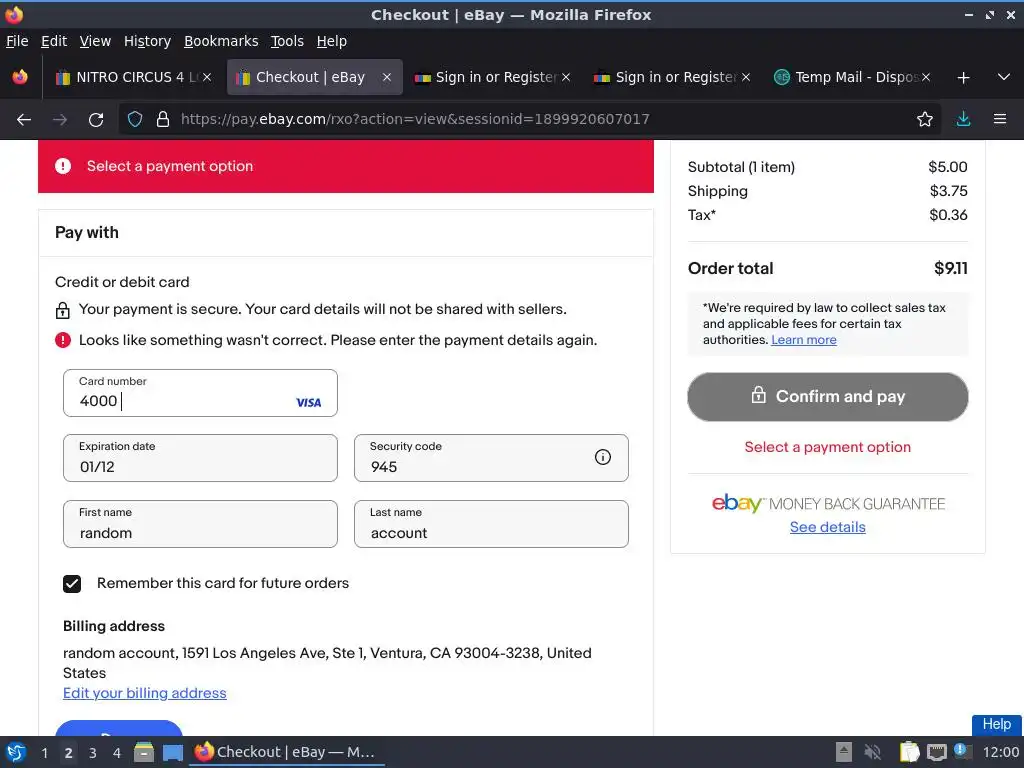Switch to first Sign in or Register tab
The image size is (1024, 768).
(493, 77)
